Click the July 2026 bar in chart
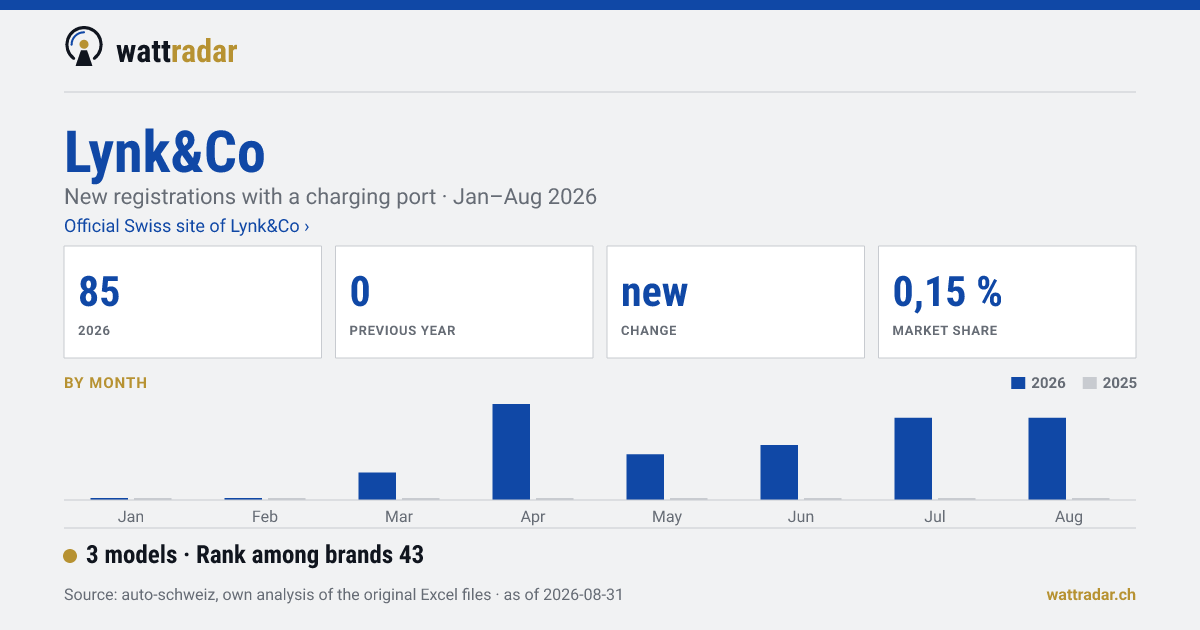 pyautogui.click(x=913, y=459)
